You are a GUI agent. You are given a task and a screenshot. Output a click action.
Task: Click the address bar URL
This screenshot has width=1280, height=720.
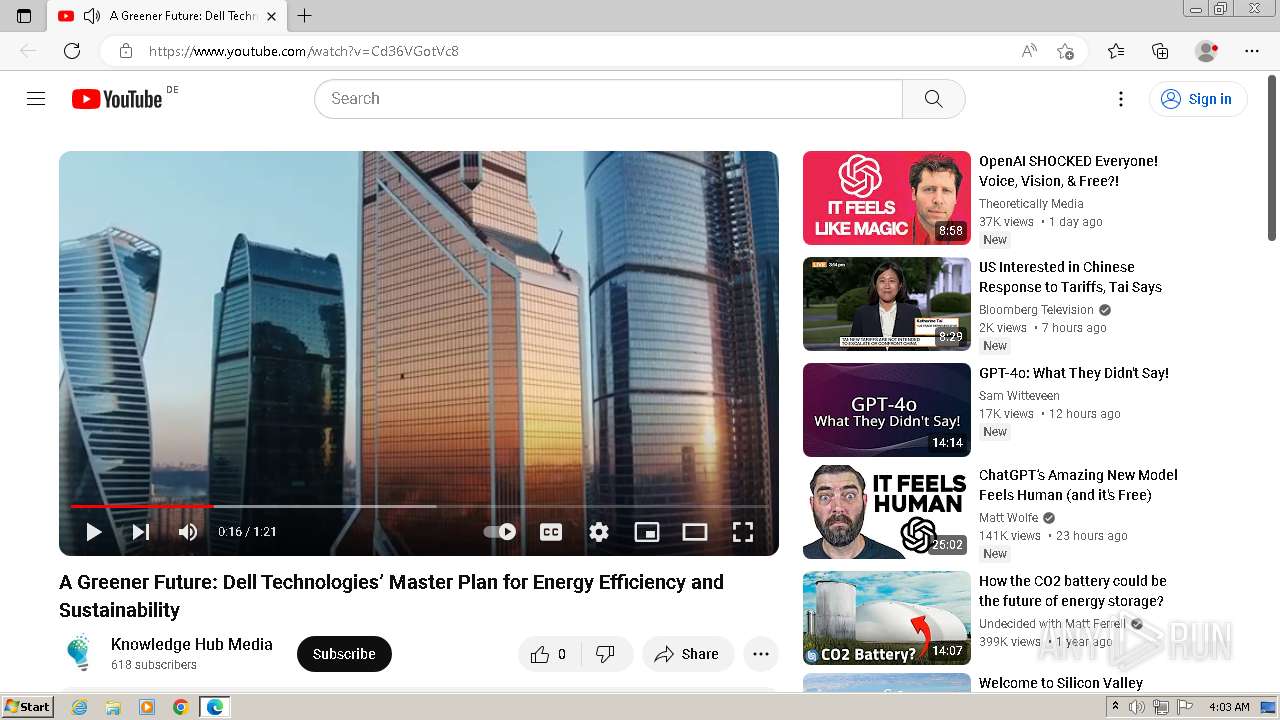[304, 51]
